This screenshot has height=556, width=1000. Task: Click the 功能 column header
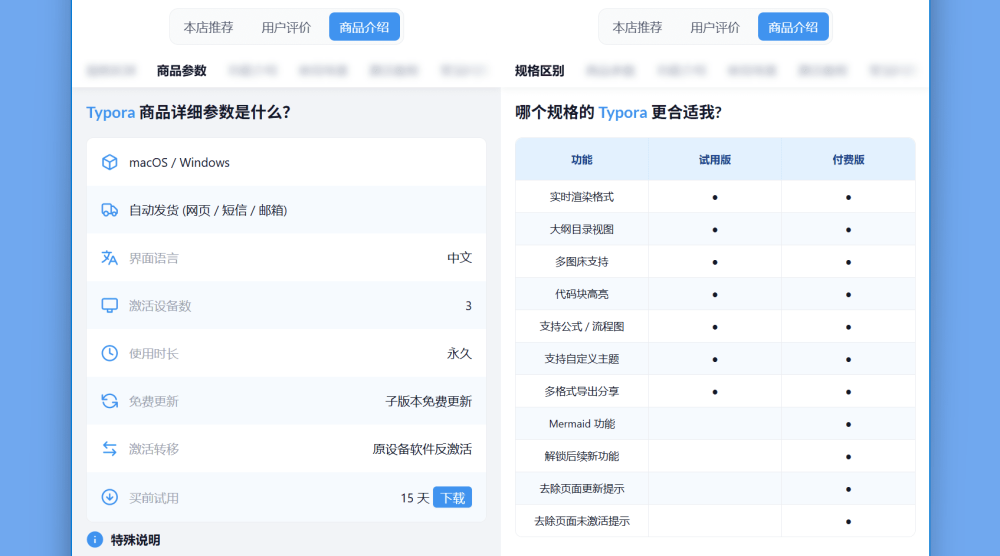coord(582,159)
